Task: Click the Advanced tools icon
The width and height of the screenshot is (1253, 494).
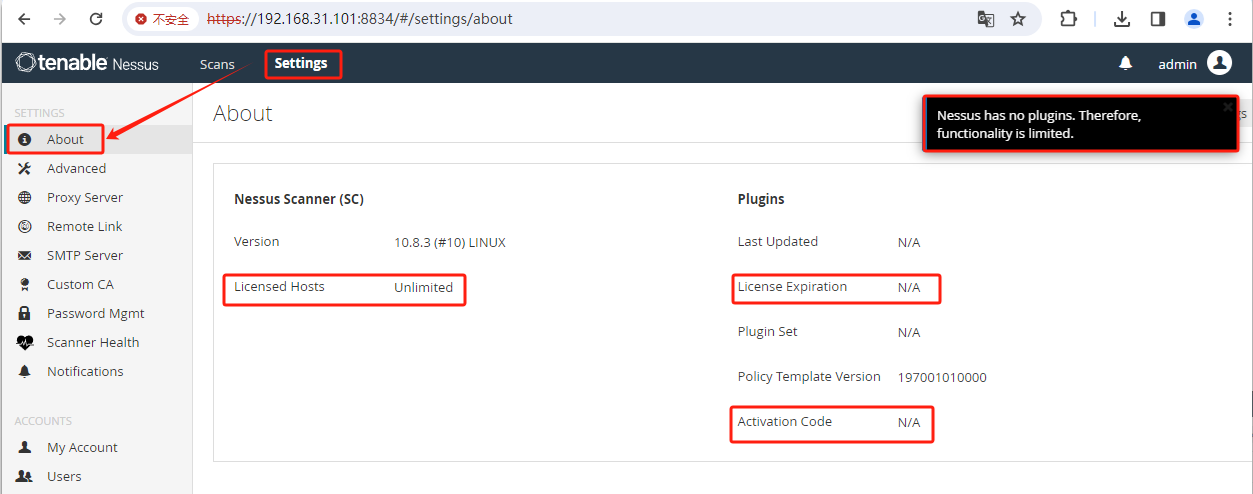Action: [25, 168]
